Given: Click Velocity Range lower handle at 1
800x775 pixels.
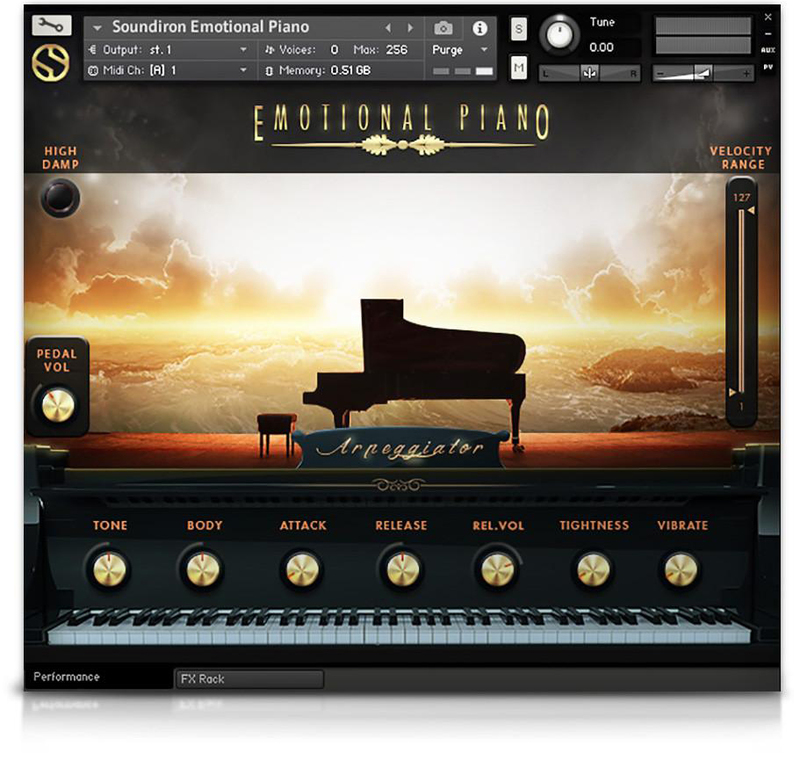Looking at the screenshot, I should click(x=733, y=392).
